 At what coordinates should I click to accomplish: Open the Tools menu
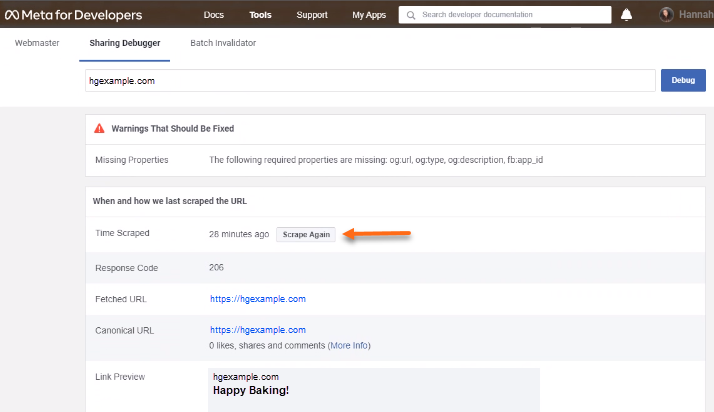[260, 15]
